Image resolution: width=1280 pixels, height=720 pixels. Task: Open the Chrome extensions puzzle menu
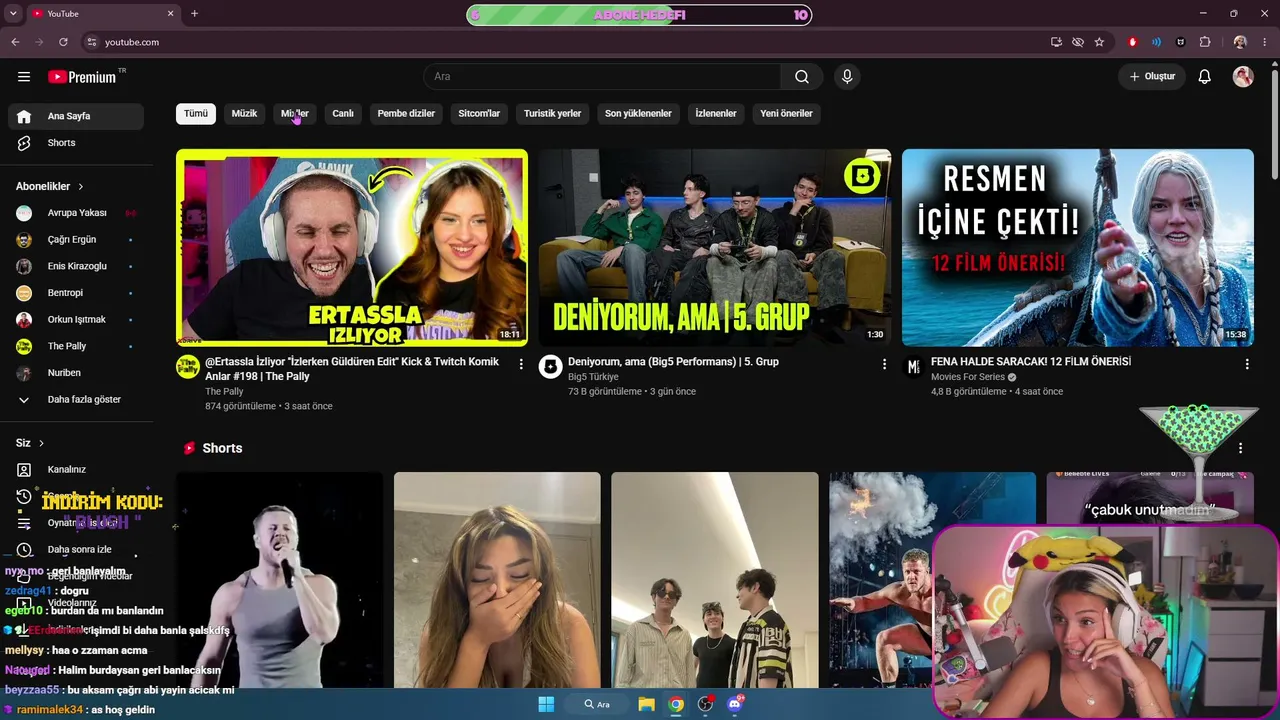[1205, 42]
